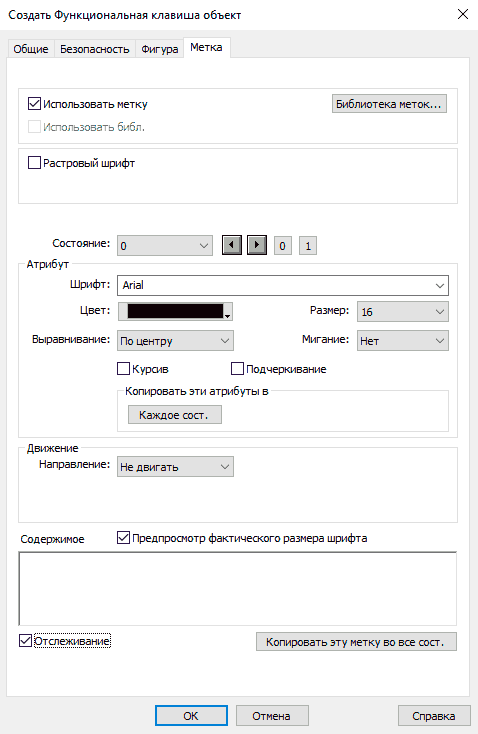Click Каждое сост. button
478x734 pixels.
tap(175, 415)
